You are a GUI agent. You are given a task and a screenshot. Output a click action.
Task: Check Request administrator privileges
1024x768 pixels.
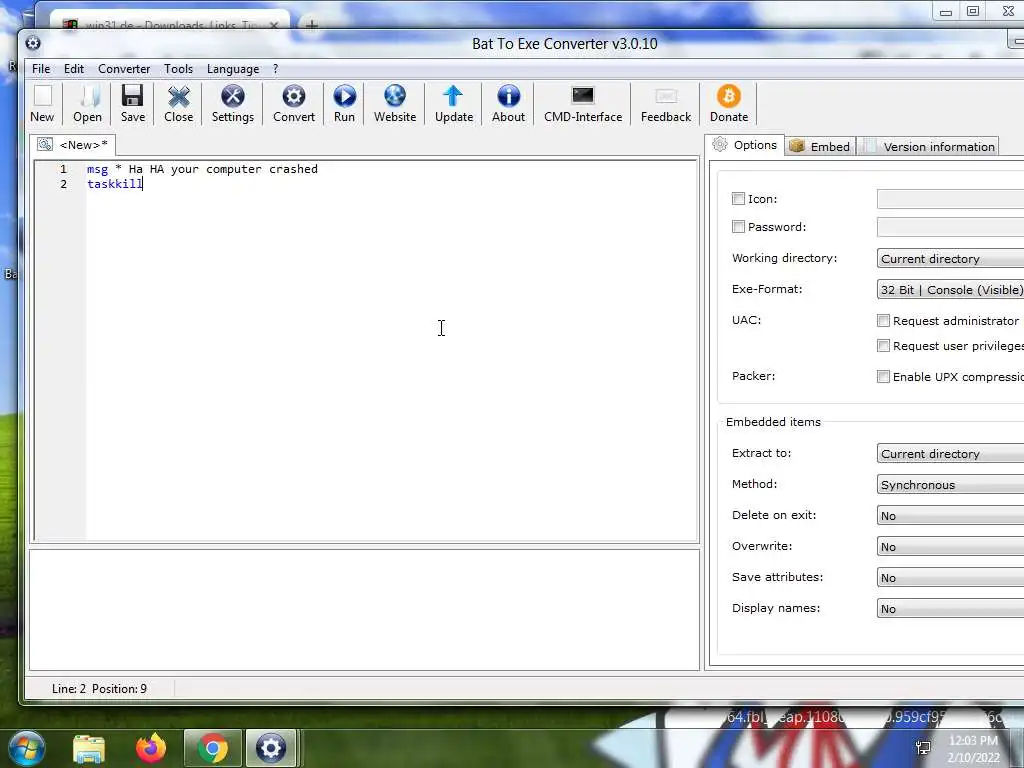click(x=883, y=321)
